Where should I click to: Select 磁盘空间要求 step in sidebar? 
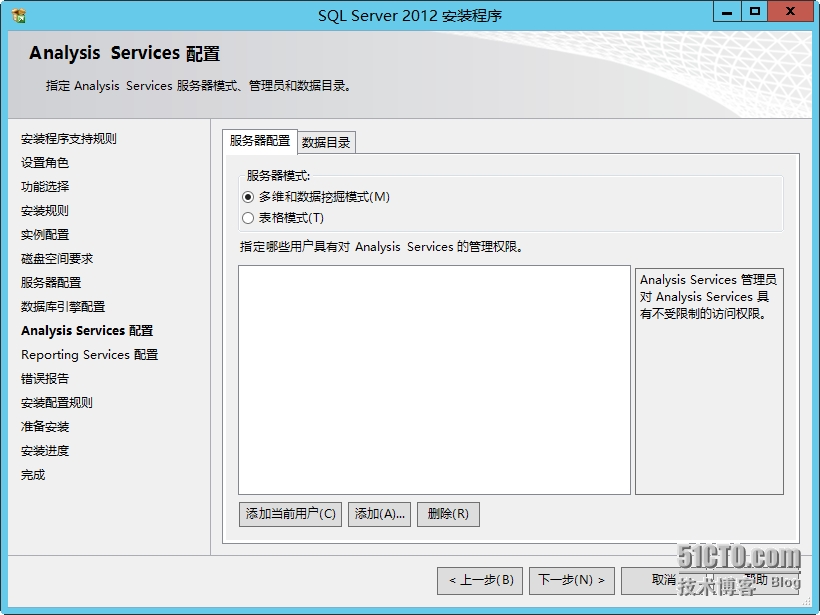pos(57,259)
